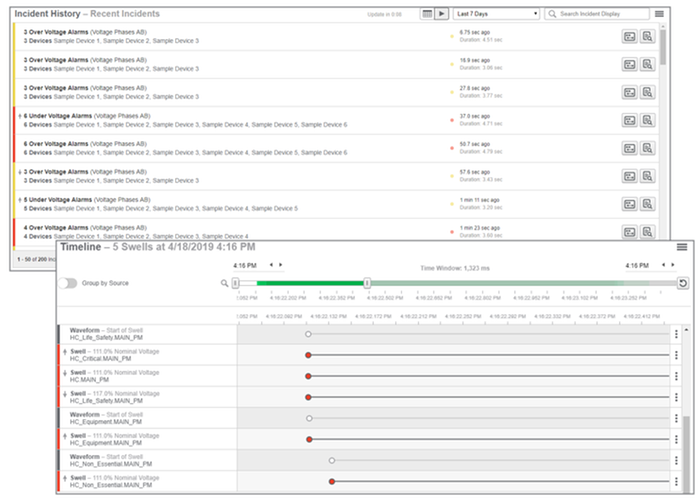The image size is (700, 501).
Task: Click the Incident History vertical scrollbar
Action: pyautogui.click(x=663, y=47)
